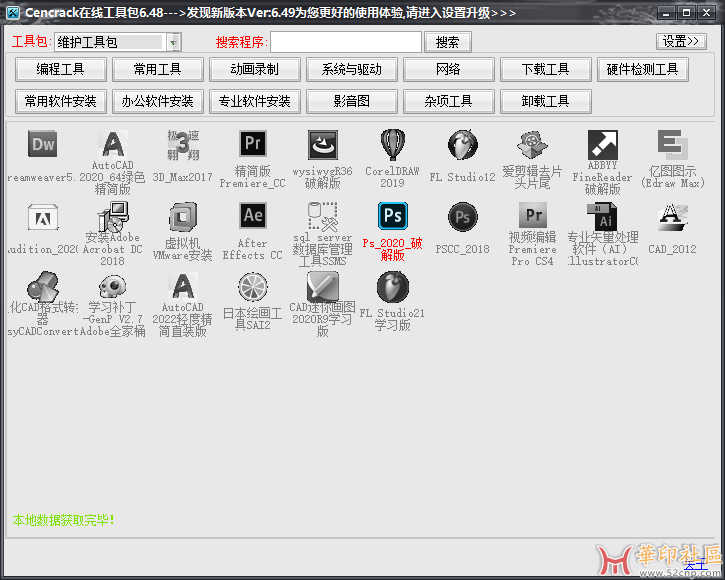Expand the 工具包 dropdown arrow

[173, 43]
